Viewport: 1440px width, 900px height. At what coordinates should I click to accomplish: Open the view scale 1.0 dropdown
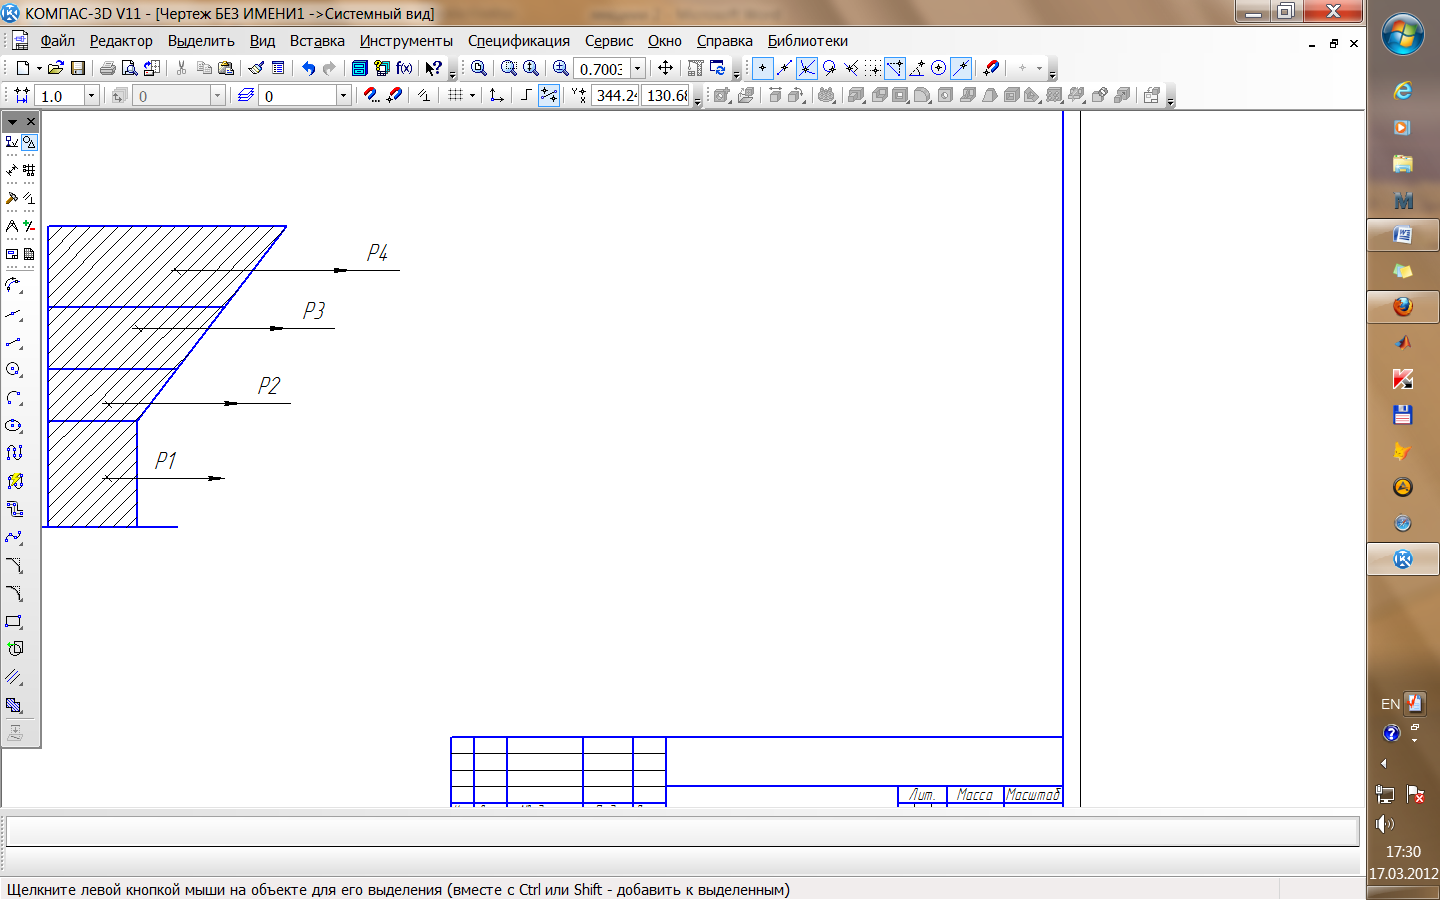point(91,96)
